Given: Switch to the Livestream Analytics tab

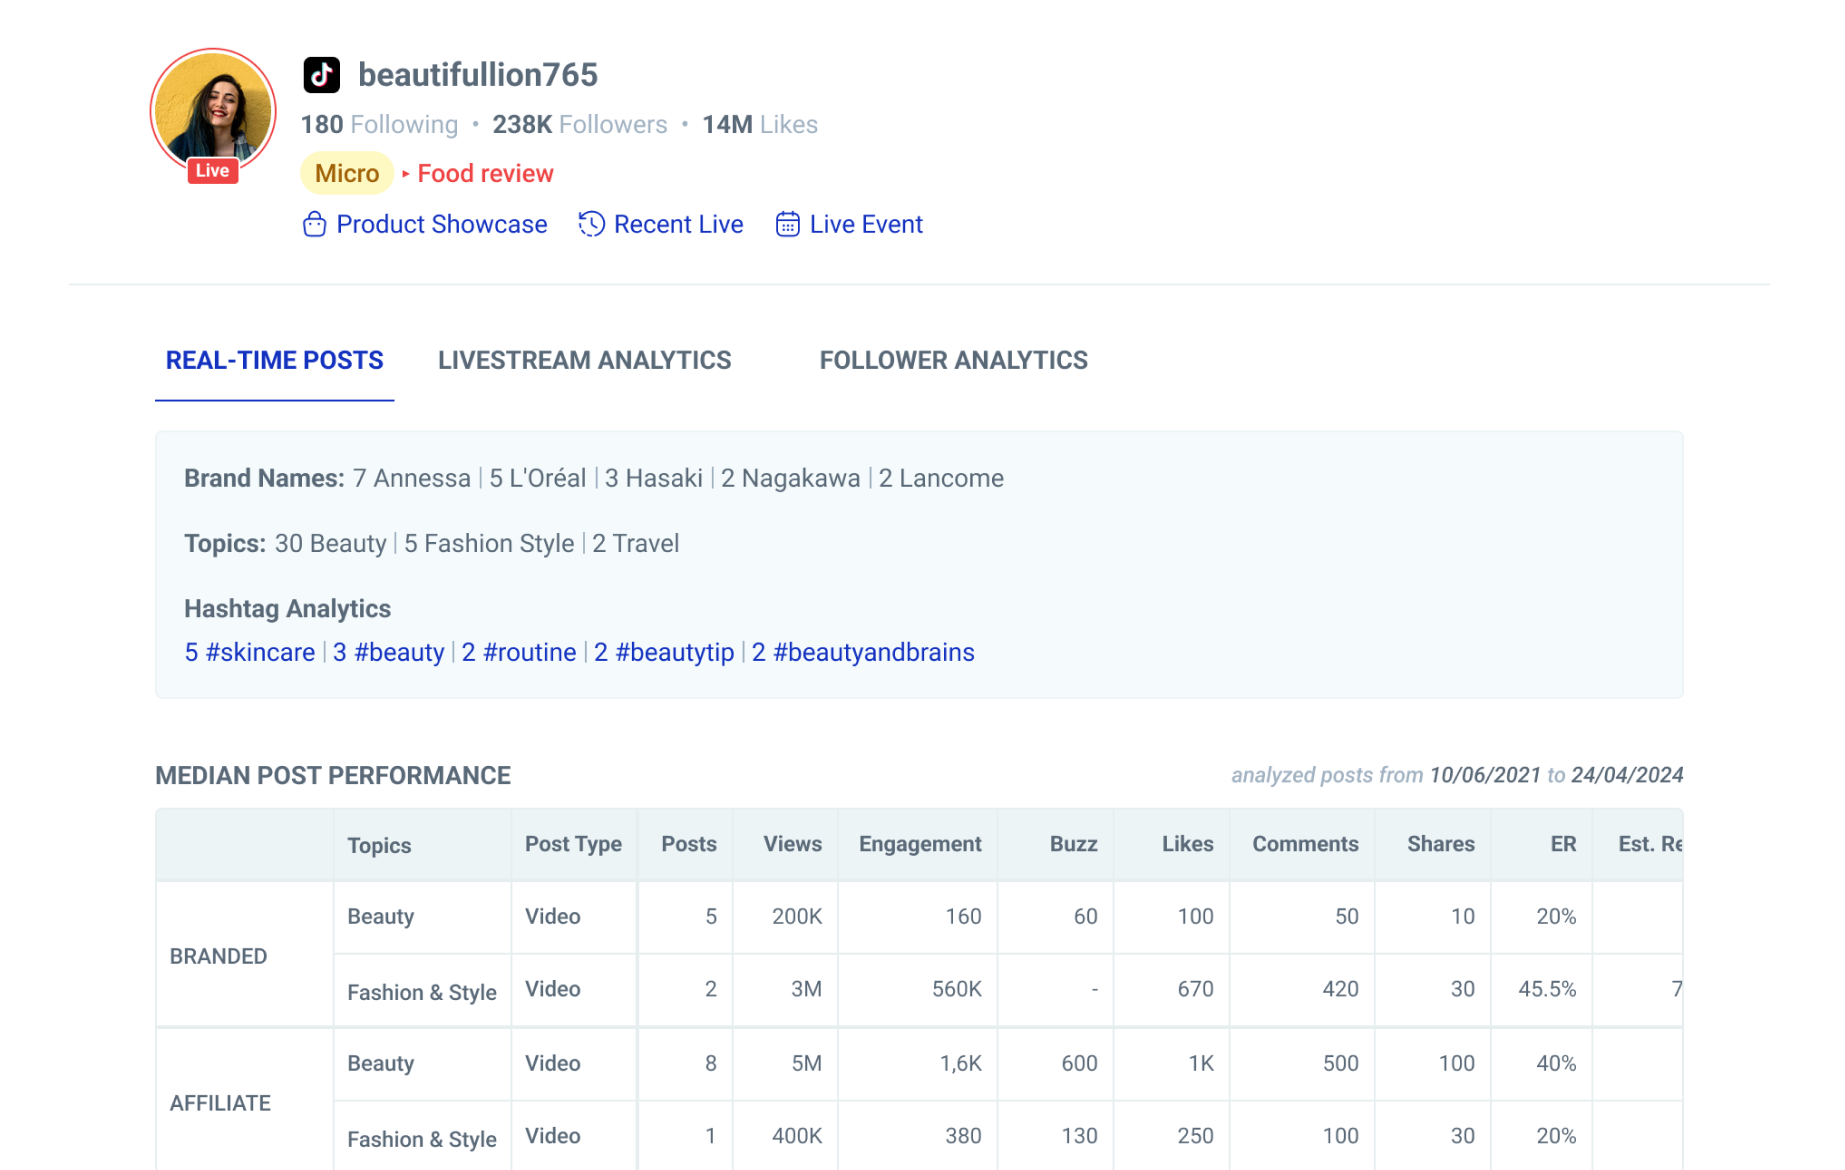Looking at the screenshot, I should tap(584, 360).
